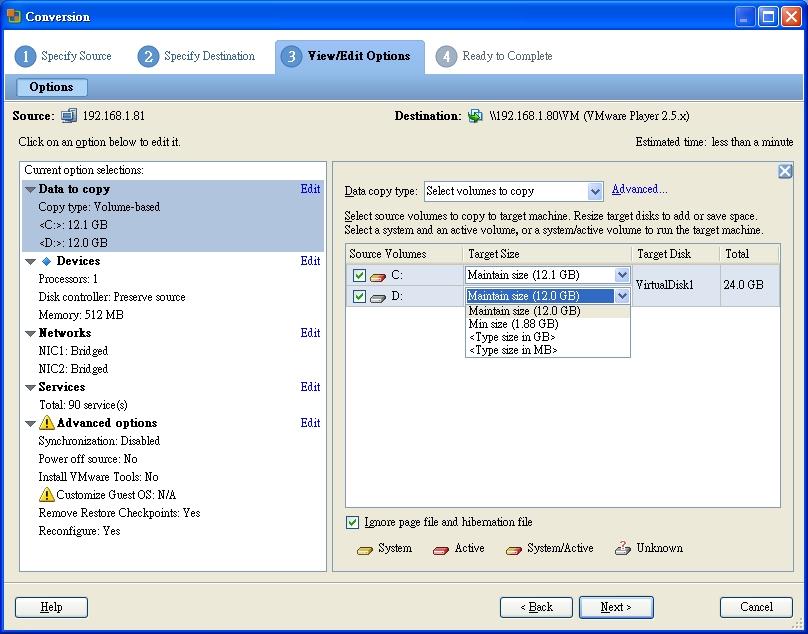
Task: Collapse the Networks section
Action: click(x=30, y=333)
